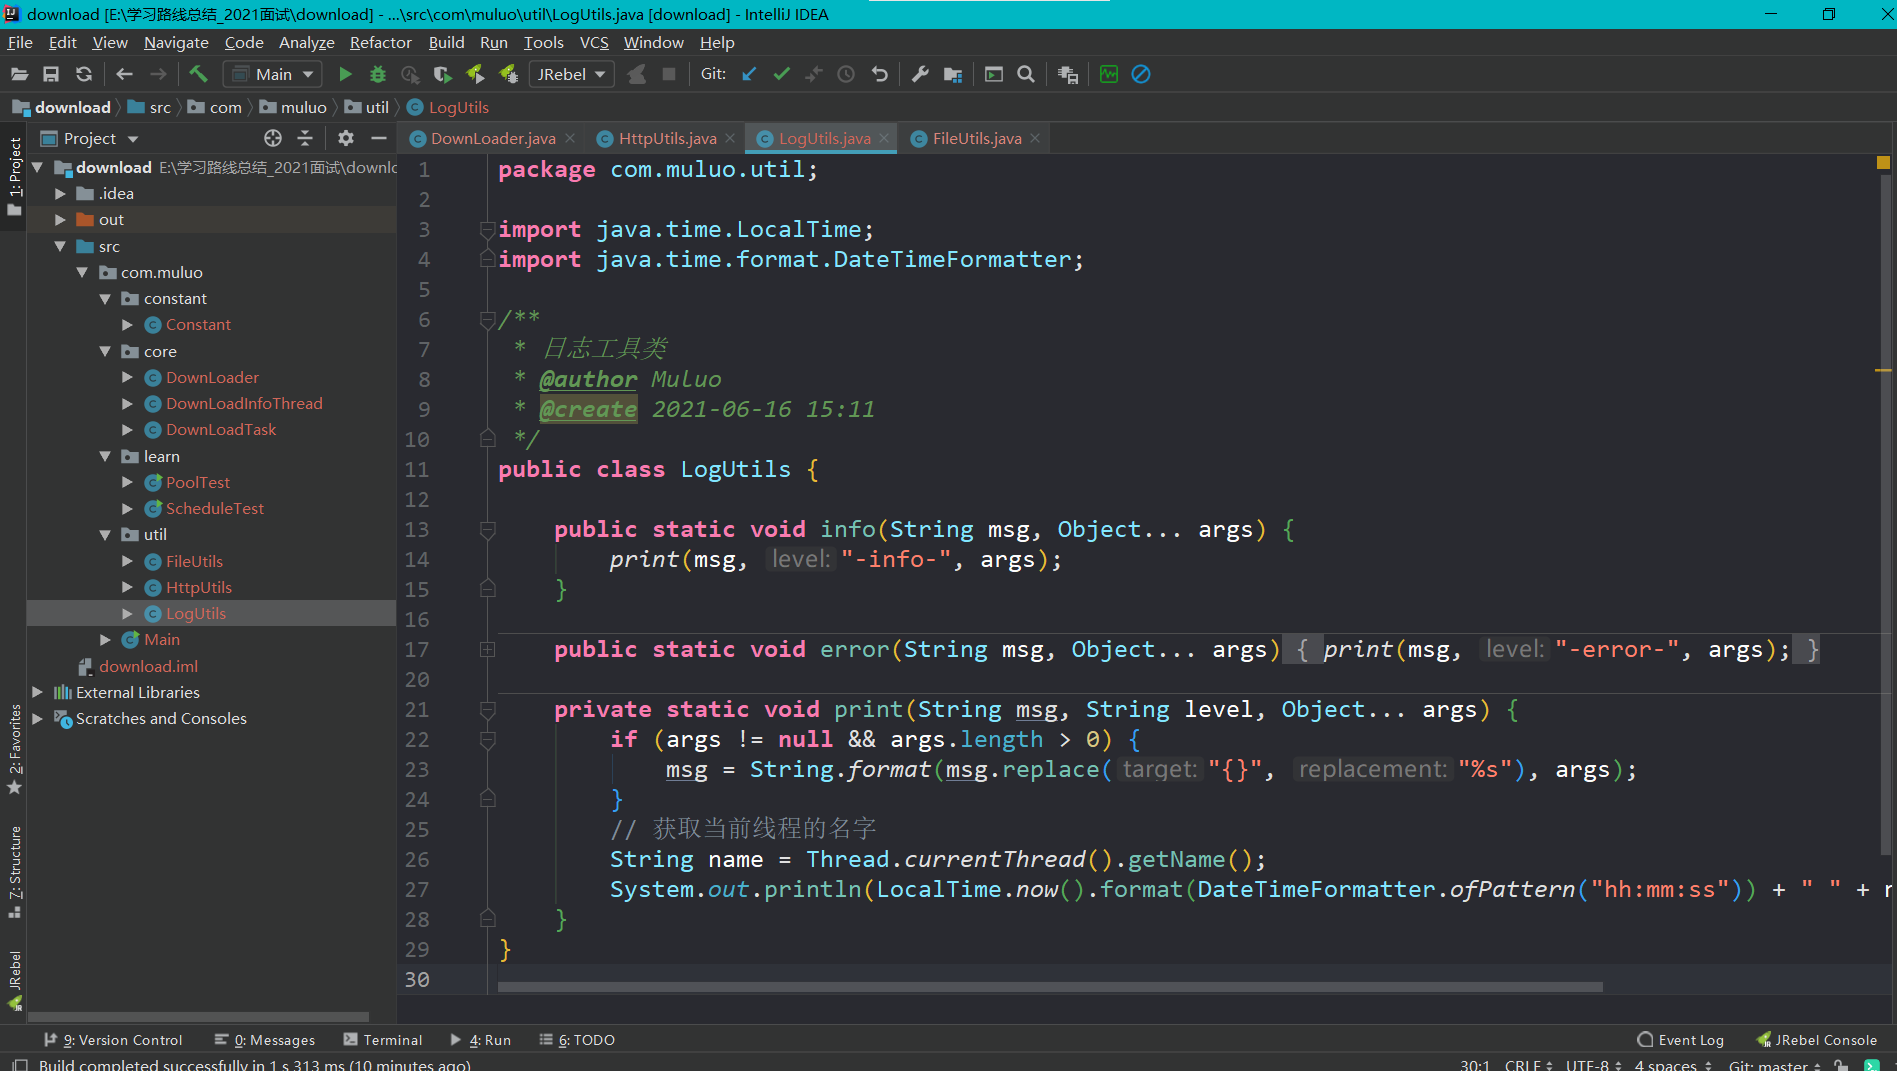Fold the print method at line 21
The height and width of the screenshot is (1071, 1897).
[x=488, y=710]
